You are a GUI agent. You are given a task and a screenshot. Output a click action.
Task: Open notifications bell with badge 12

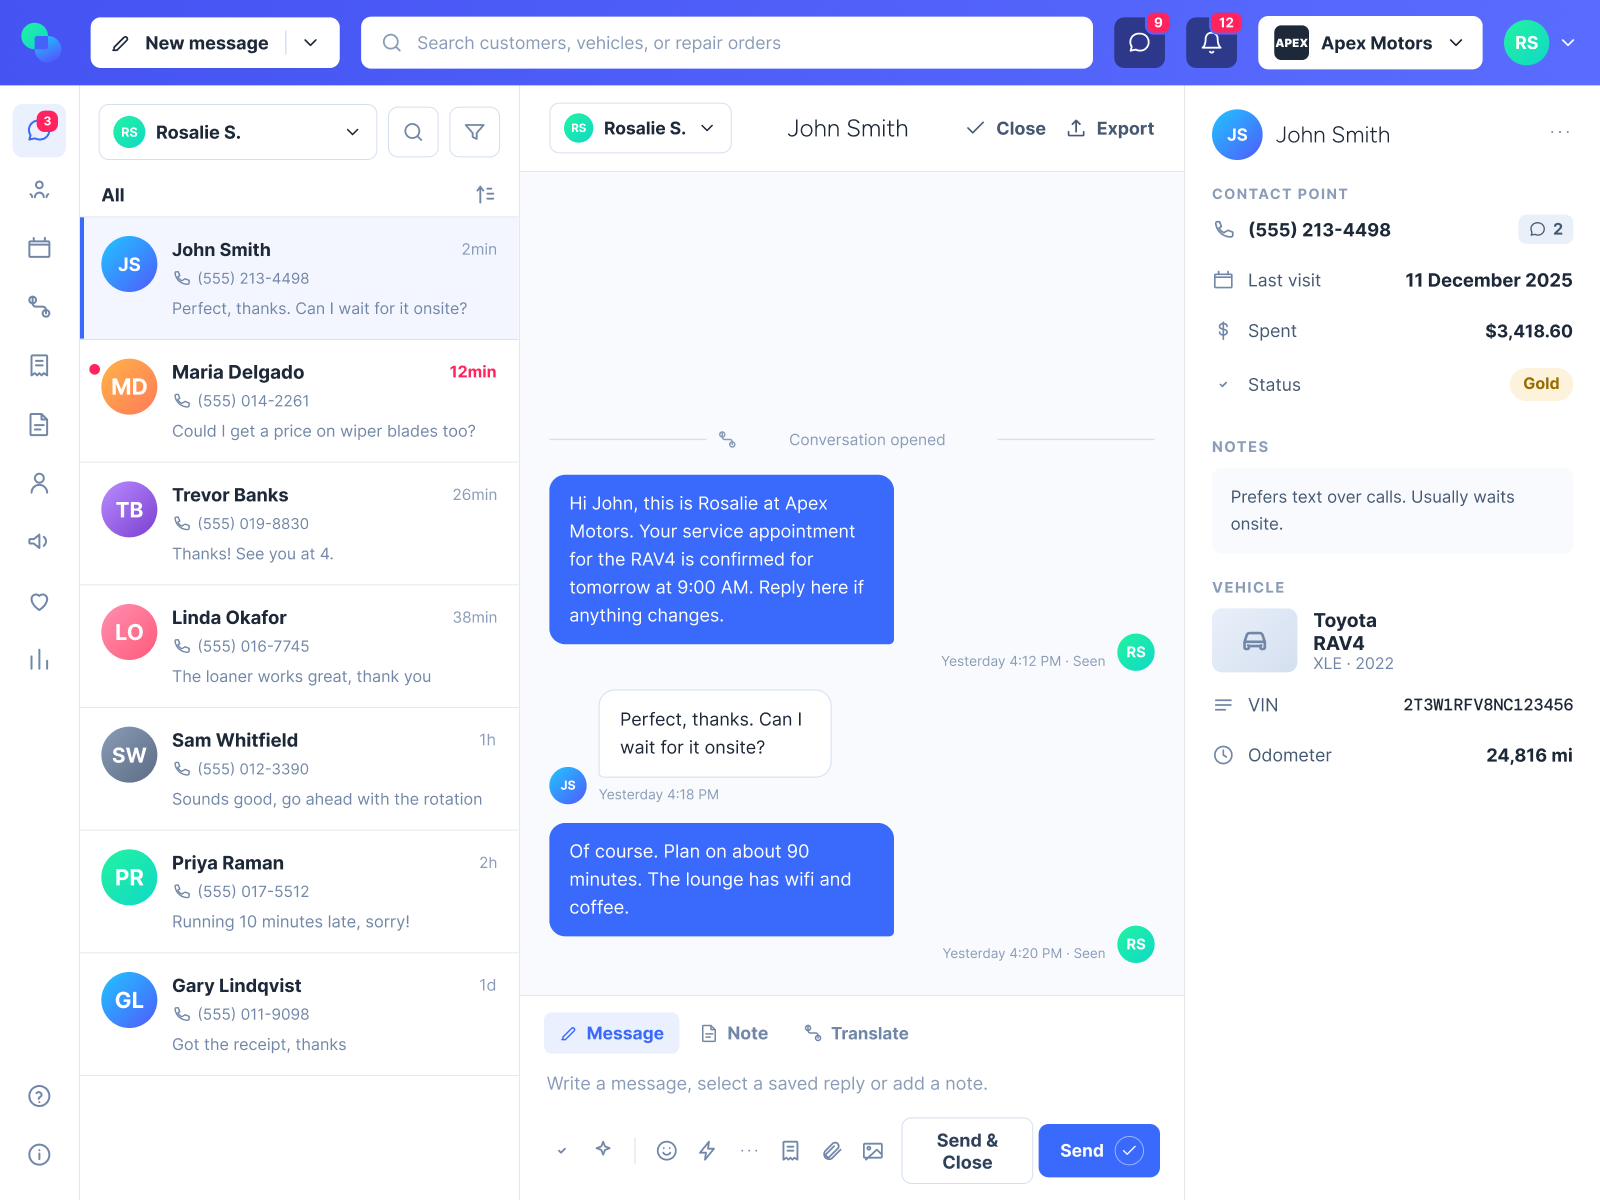pos(1211,43)
